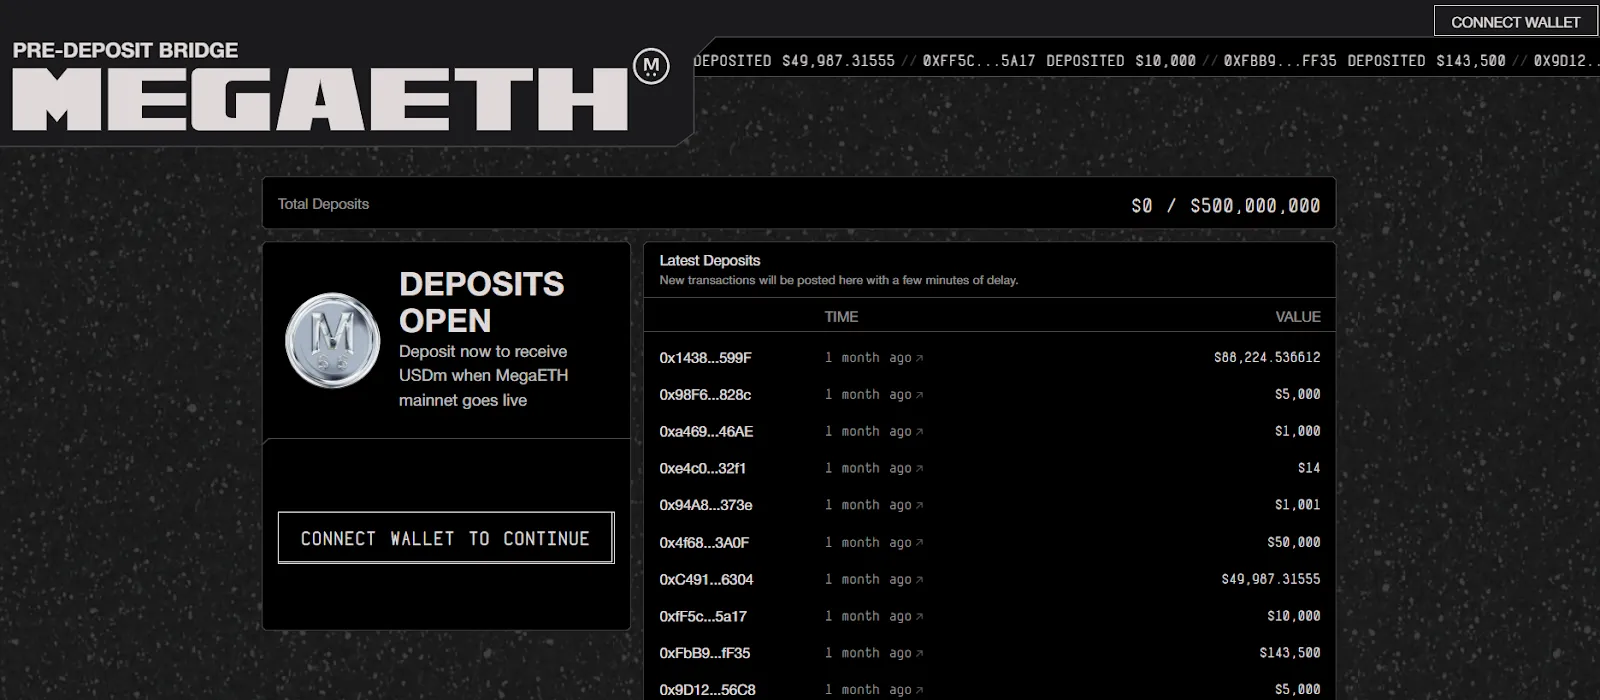Screen dimensions: 1600x700
Task: Open external link arrow for 0xFbB9...fF35
Action: pyautogui.click(x=920, y=654)
